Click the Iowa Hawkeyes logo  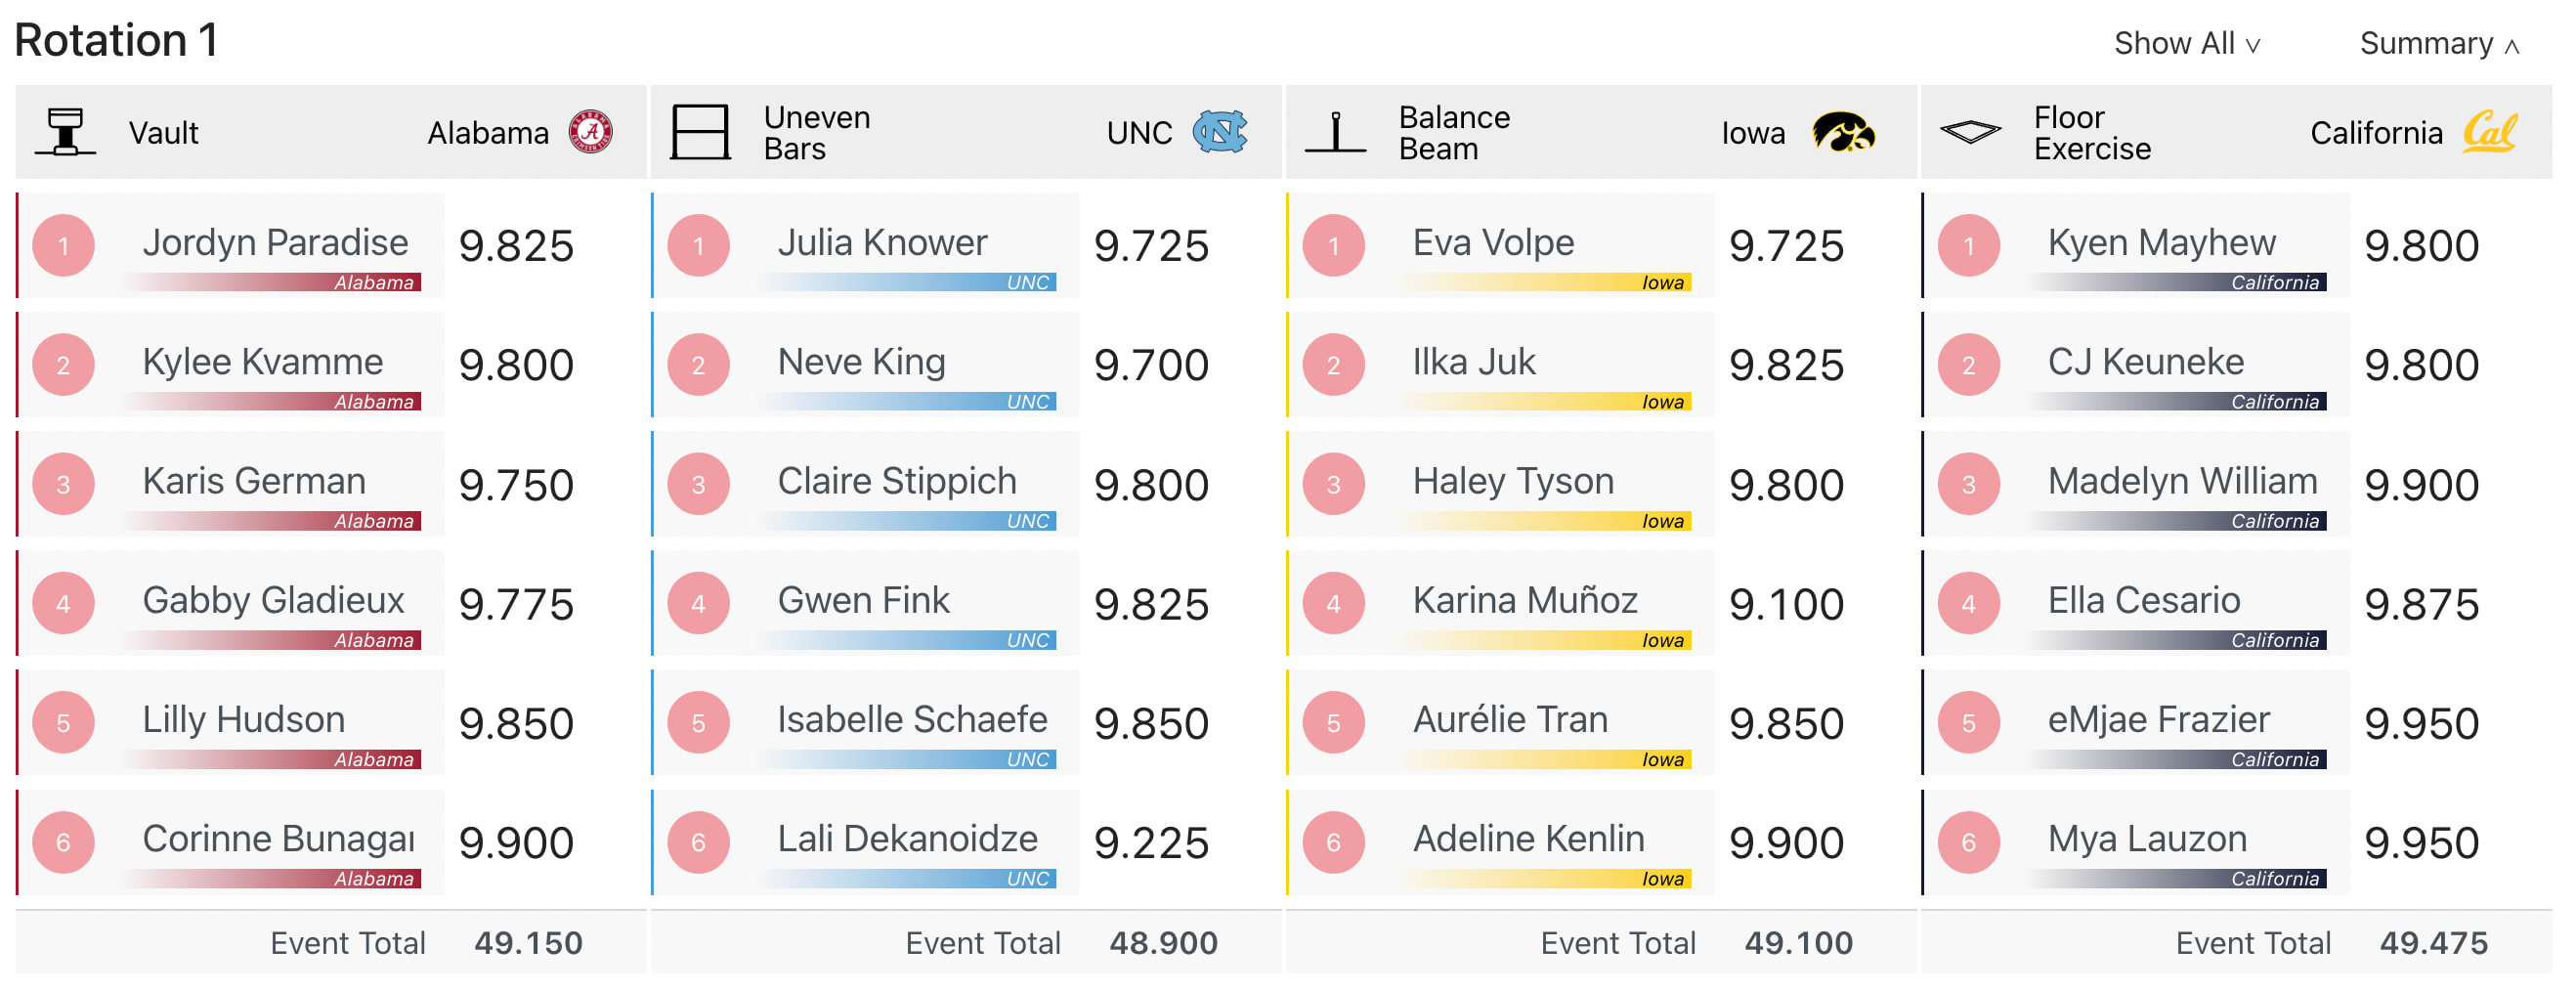click(x=1843, y=132)
